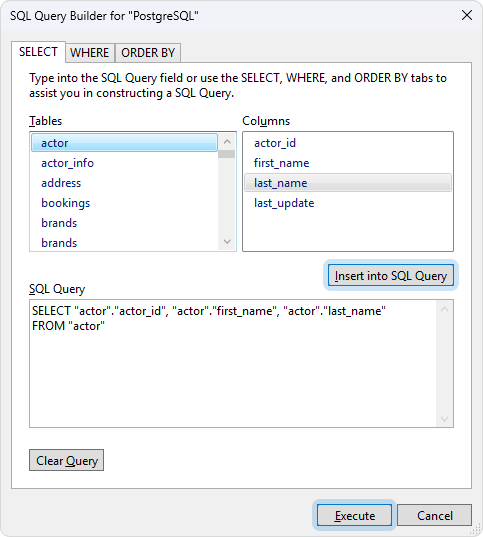This screenshot has height=537, width=483.
Task: Run the query with Execute
Action: pos(355,515)
